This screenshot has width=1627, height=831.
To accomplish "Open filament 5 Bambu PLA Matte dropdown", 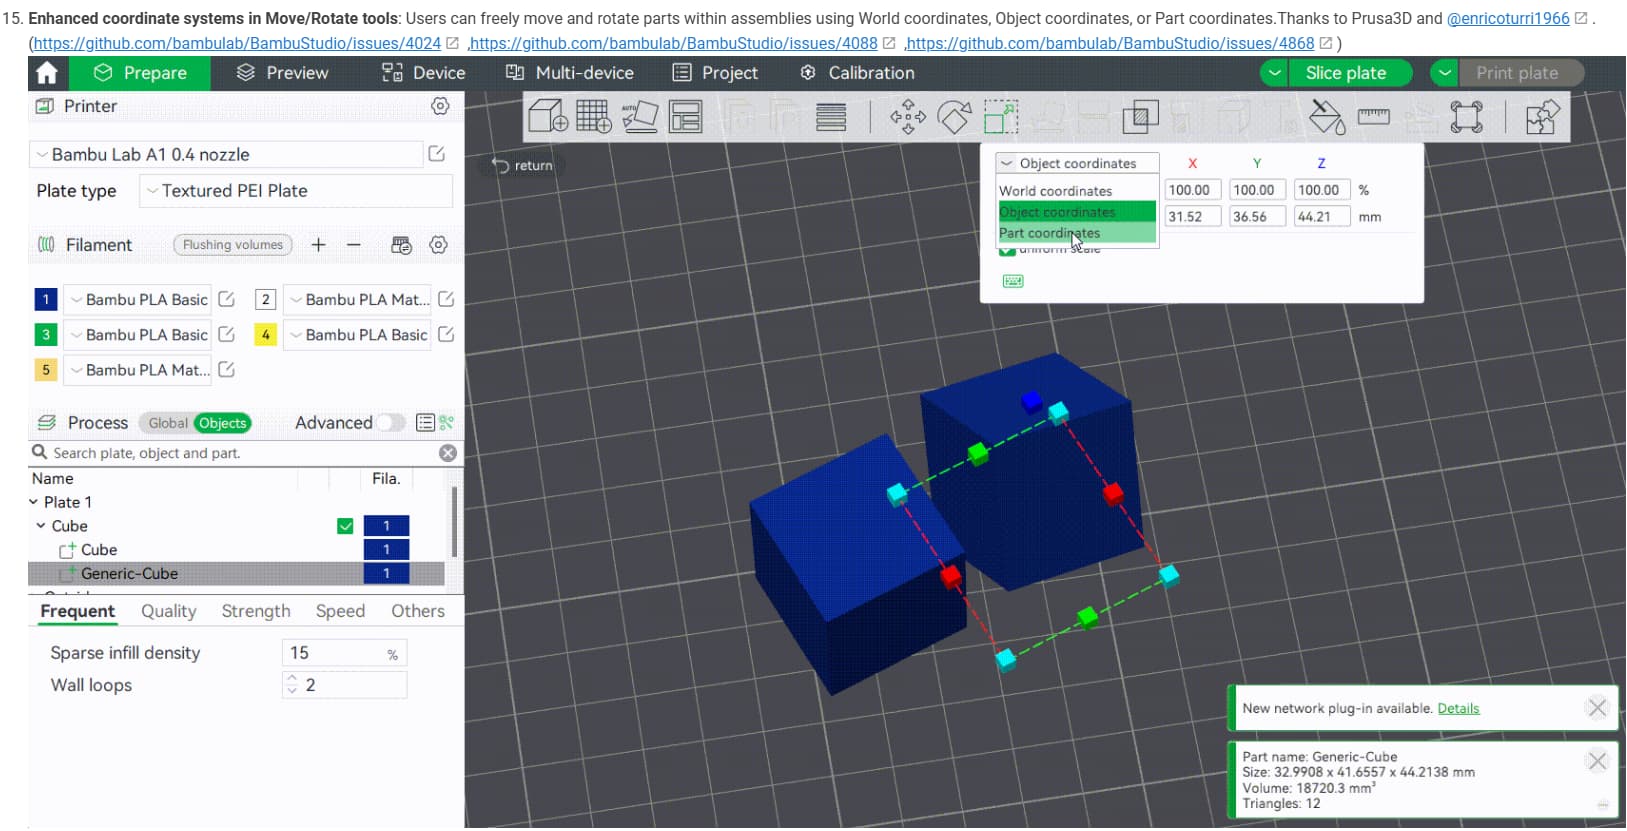I will tap(138, 370).
